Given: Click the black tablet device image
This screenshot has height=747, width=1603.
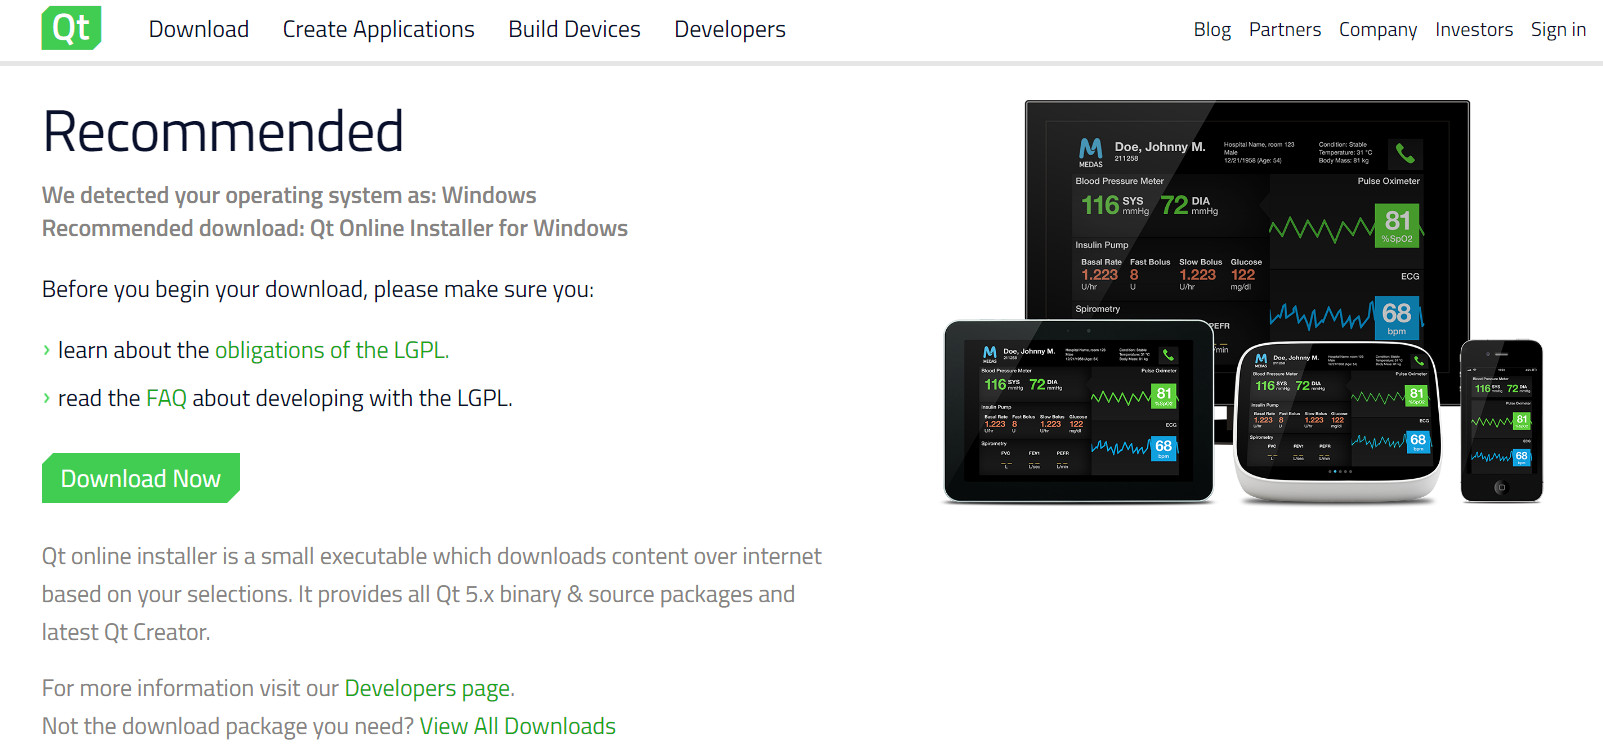Looking at the screenshot, I should coord(1079,411).
